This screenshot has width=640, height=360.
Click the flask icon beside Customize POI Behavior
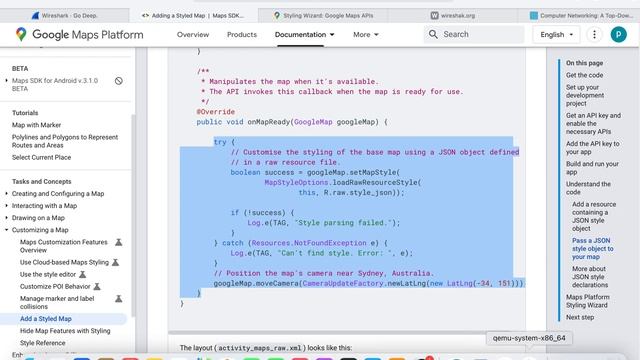point(97,287)
